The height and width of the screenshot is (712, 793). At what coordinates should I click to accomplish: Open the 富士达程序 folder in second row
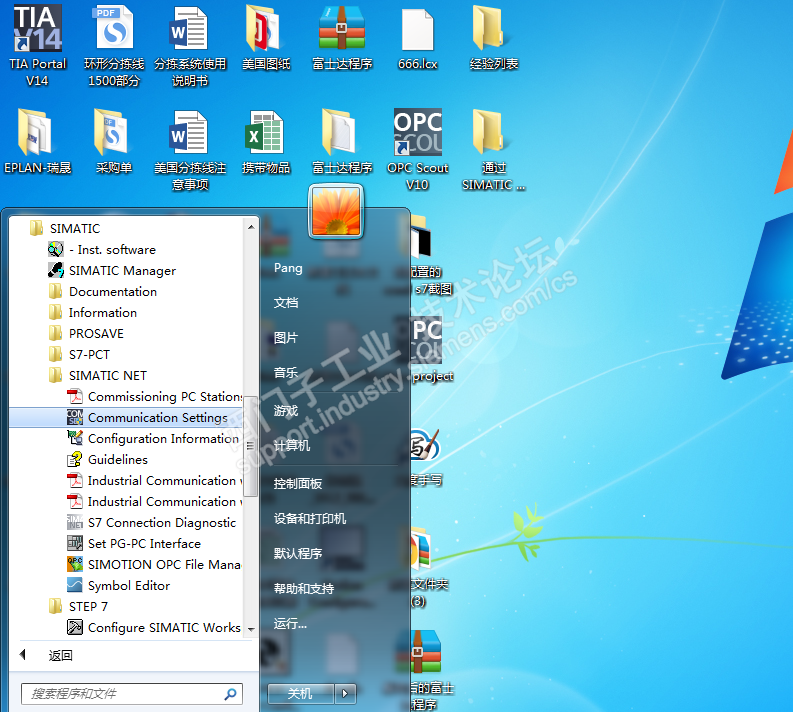(x=342, y=142)
